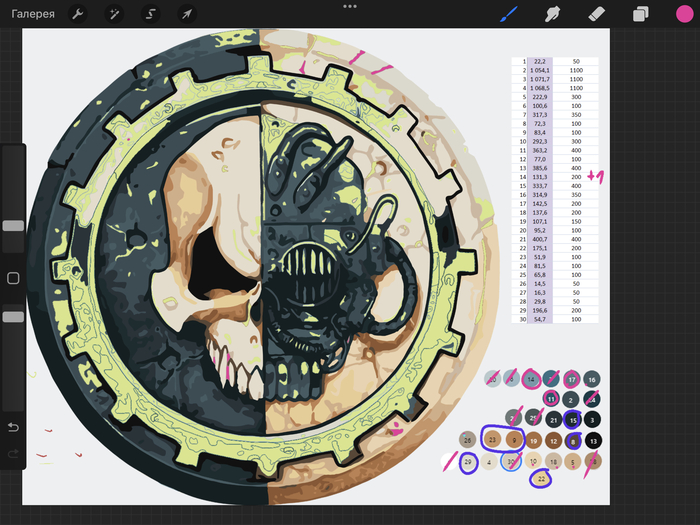Undo the last action

tap(13, 428)
